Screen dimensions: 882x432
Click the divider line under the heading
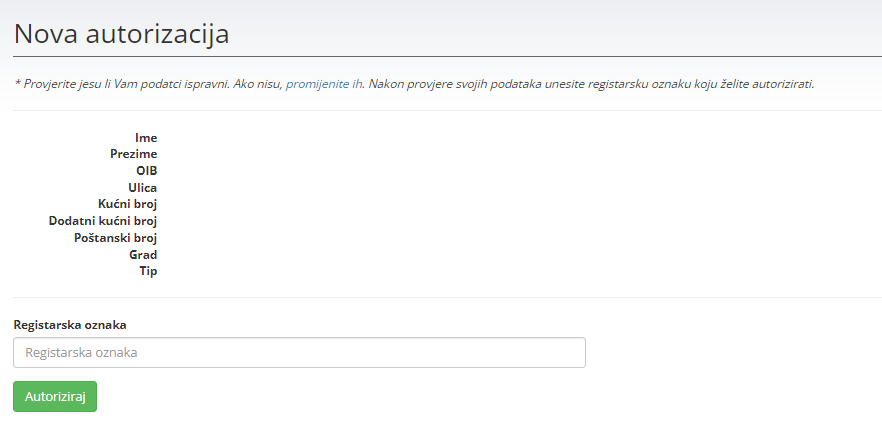[441, 56]
